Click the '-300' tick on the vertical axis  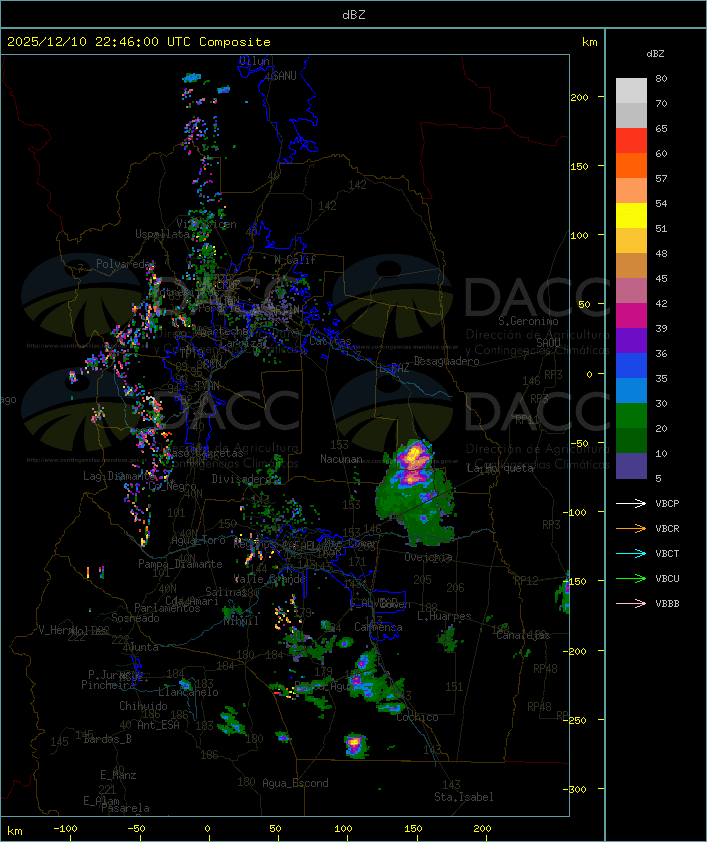coord(576,789)
